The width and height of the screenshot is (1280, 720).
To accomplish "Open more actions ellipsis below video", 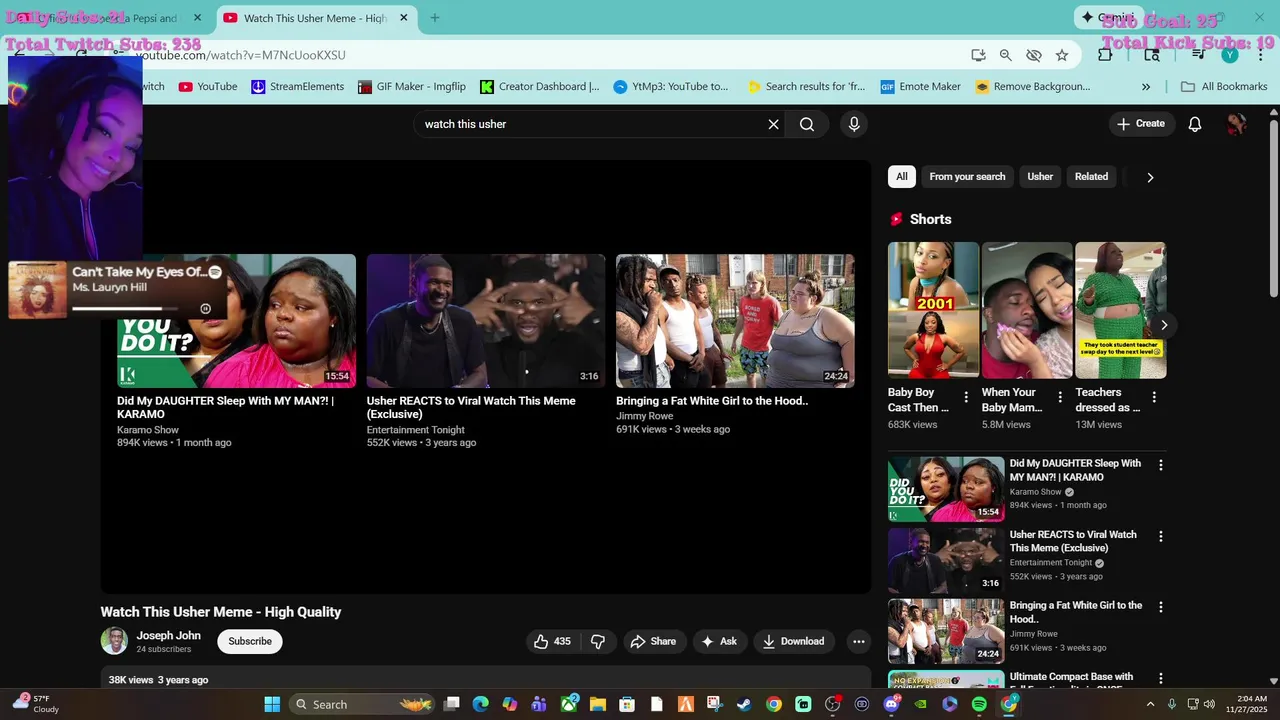I will [x=858, y=642].
